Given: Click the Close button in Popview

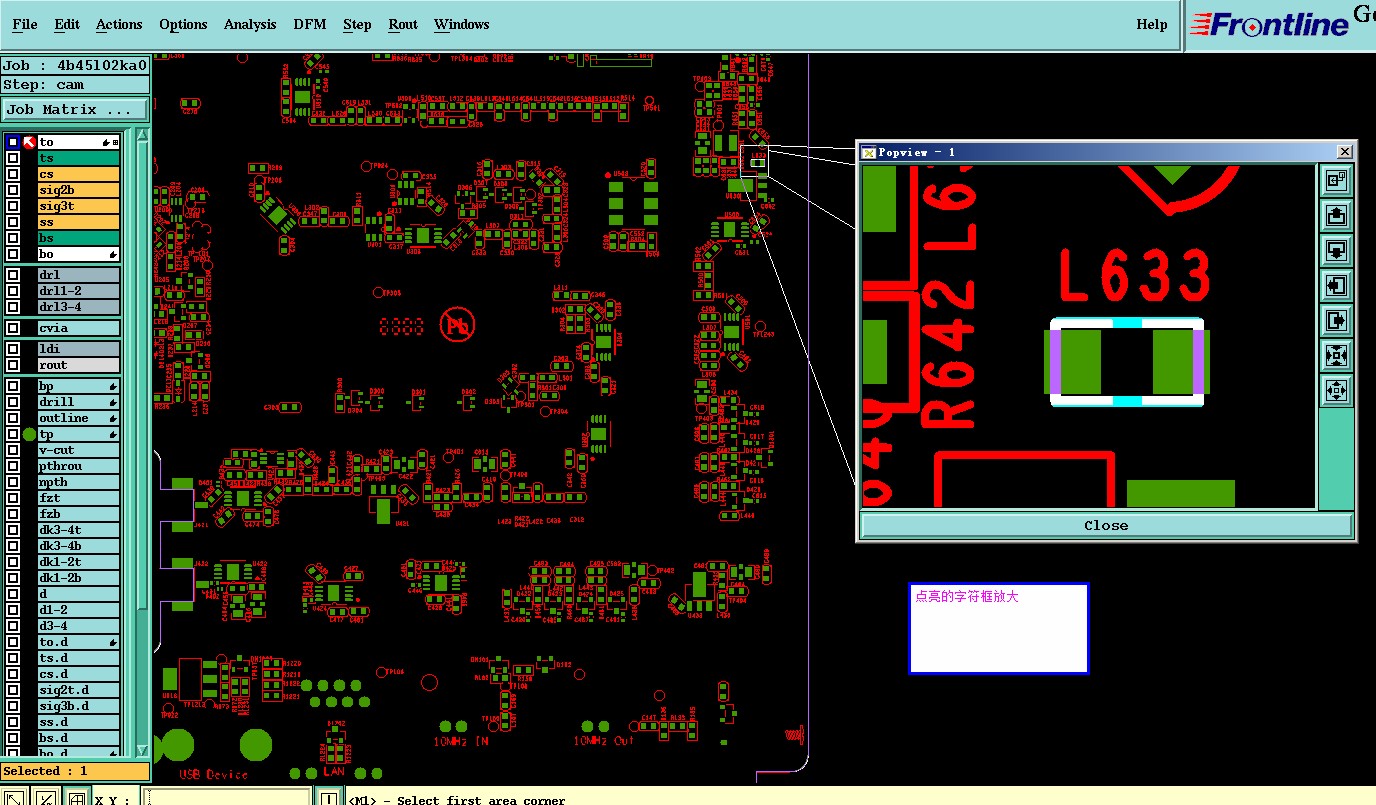Looking at the screenshot, I should [x=1106, y=525].
